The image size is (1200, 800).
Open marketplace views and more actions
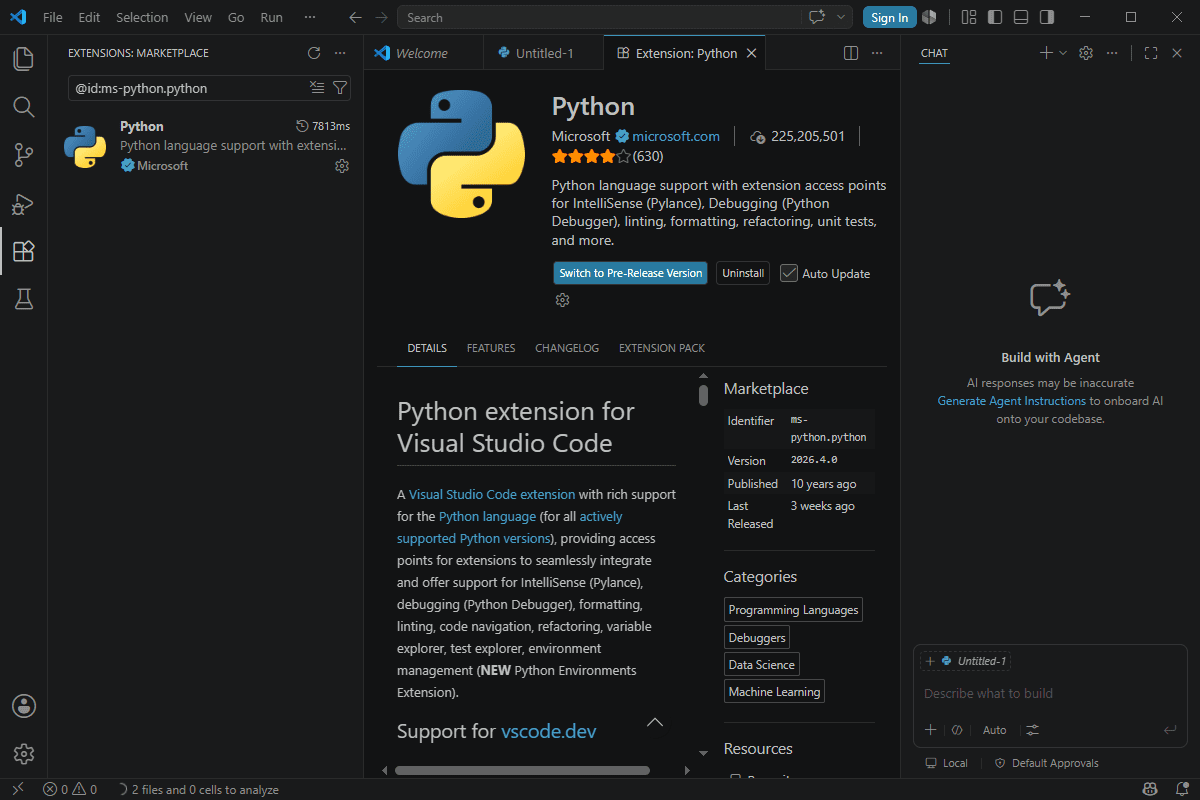[x=340, y=53]
